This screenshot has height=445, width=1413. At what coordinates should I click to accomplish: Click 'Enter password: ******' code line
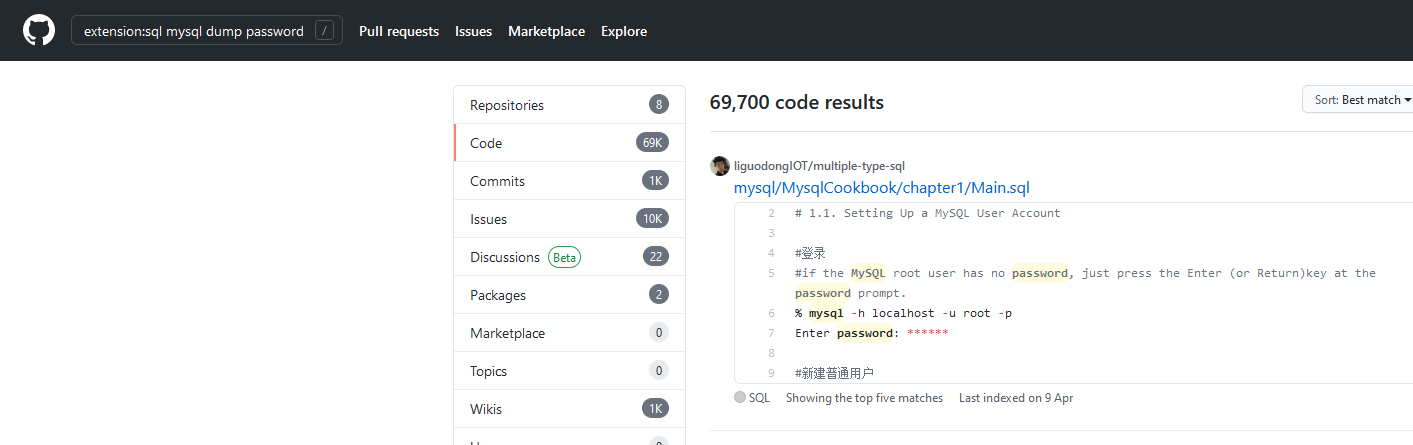pos(871,333)
